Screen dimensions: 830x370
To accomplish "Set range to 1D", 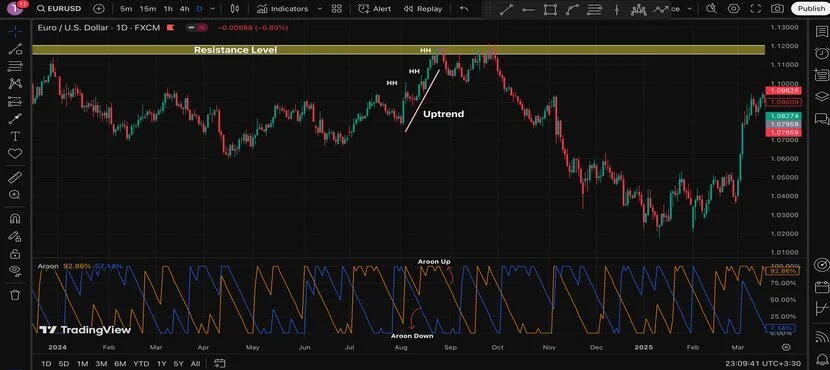I will click(47, 364).
